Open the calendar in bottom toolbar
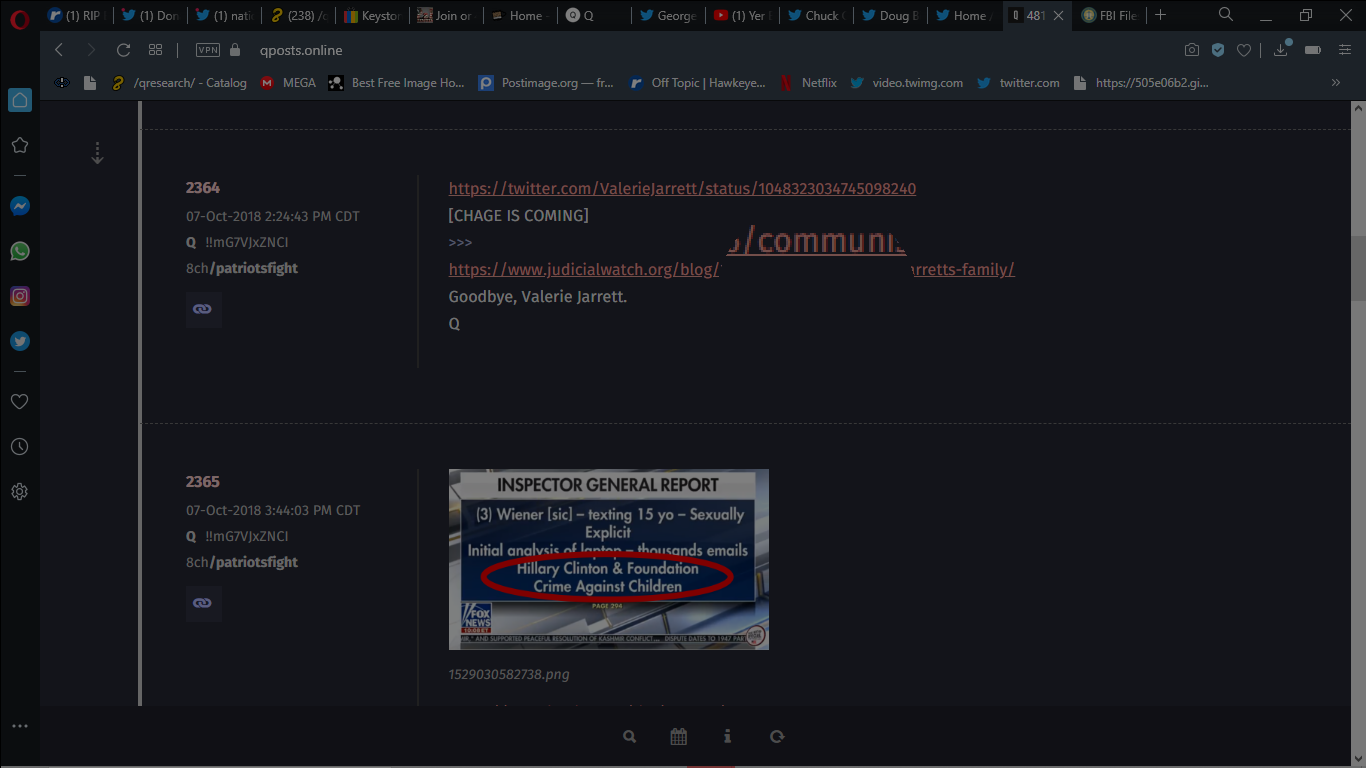 (x=679, y=737)
